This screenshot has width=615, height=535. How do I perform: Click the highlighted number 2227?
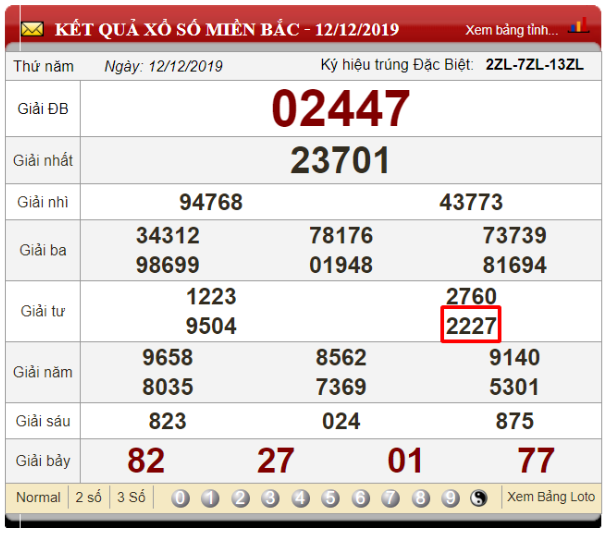[x=471, y=326]
